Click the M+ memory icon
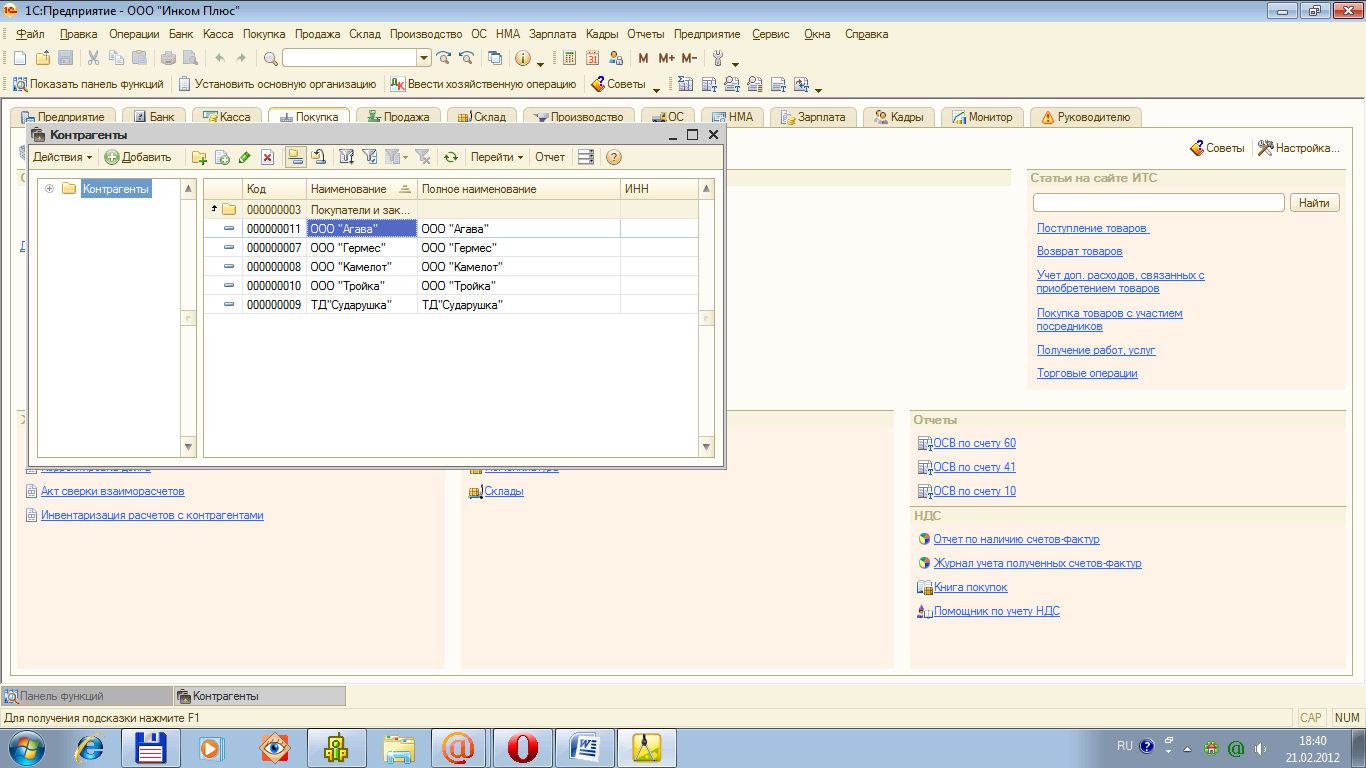Image resolution: width=1366 pixels, height=768 pixels. (666, 58)
